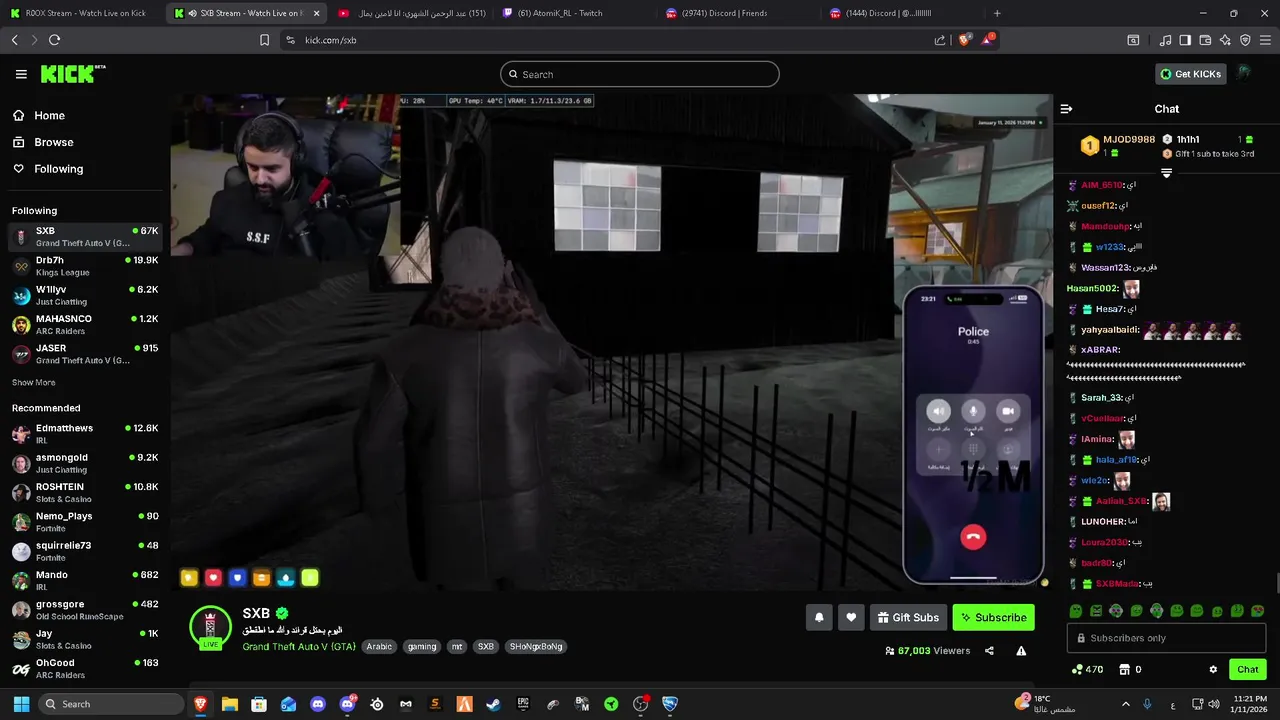Viewport: 1280px width, 720px height.
Task: Open W1llyv channel in Following list
Action: coord(84,295)
